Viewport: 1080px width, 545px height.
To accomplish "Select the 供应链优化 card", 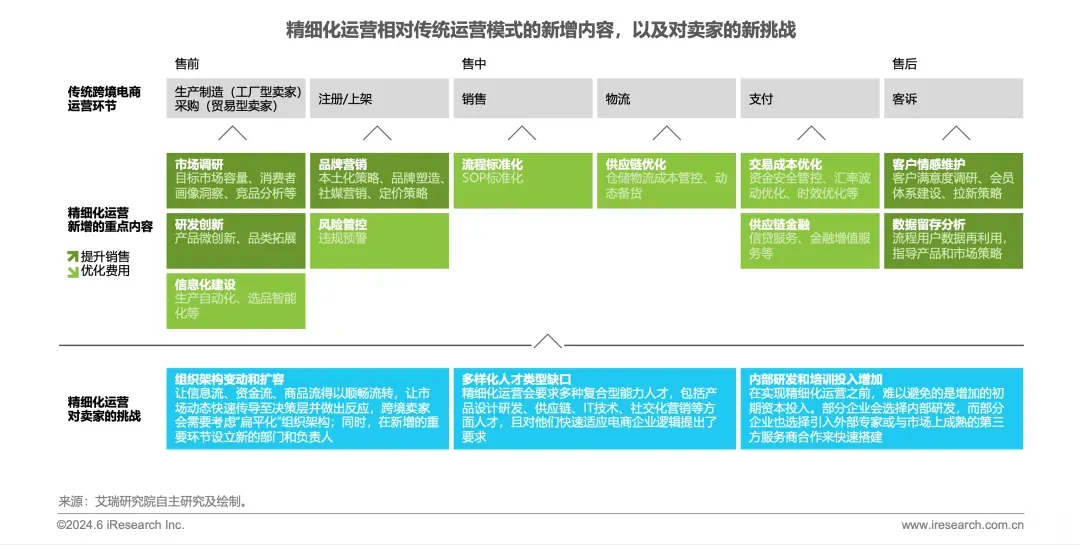I will pyautogui.click(x=666, y=181).
